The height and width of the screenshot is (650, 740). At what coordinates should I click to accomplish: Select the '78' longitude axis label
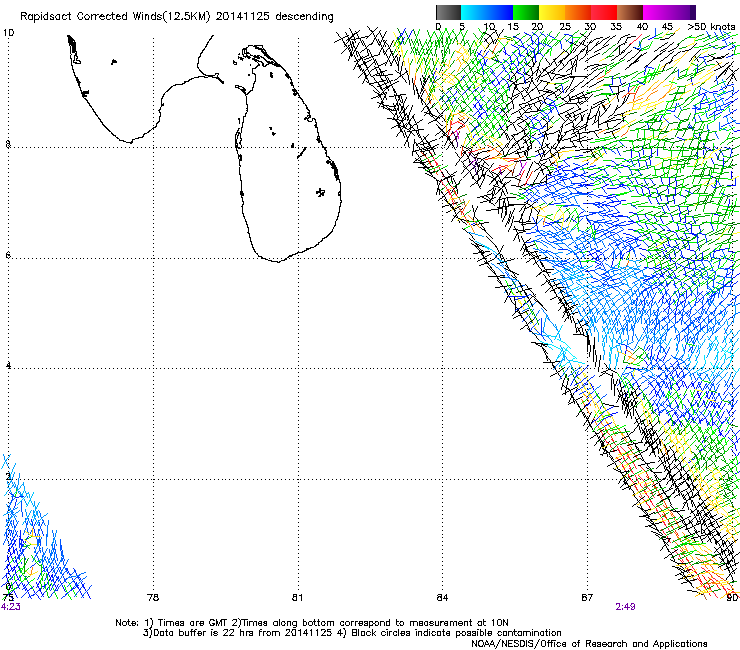[x=153, y=598]
